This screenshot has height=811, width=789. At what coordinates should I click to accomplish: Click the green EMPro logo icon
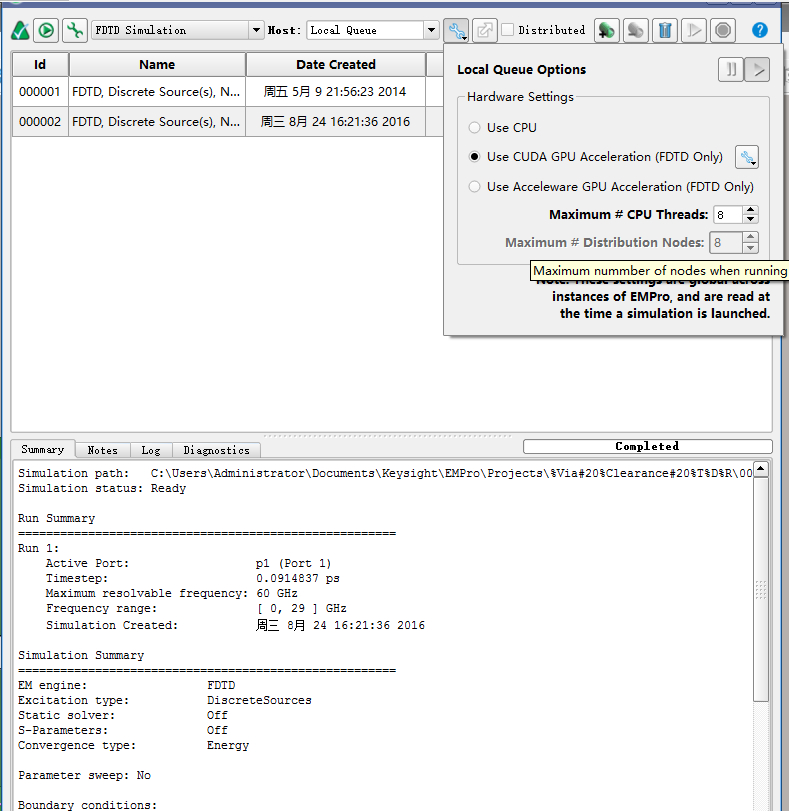coord(20,31)
